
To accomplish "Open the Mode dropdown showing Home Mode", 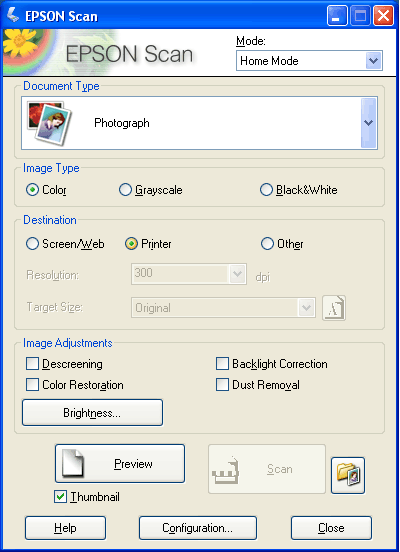I will pyautogui.click(x=309, y=61).
